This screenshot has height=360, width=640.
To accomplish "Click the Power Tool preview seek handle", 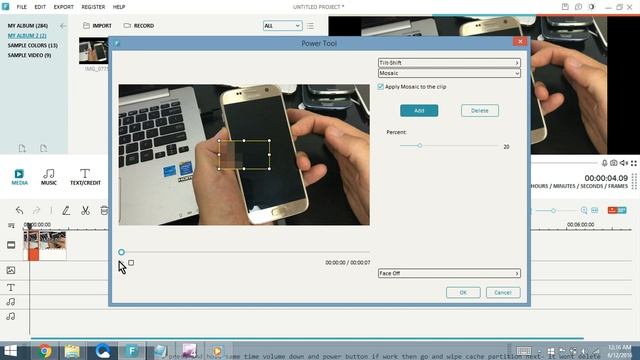I will coord(121,252).
